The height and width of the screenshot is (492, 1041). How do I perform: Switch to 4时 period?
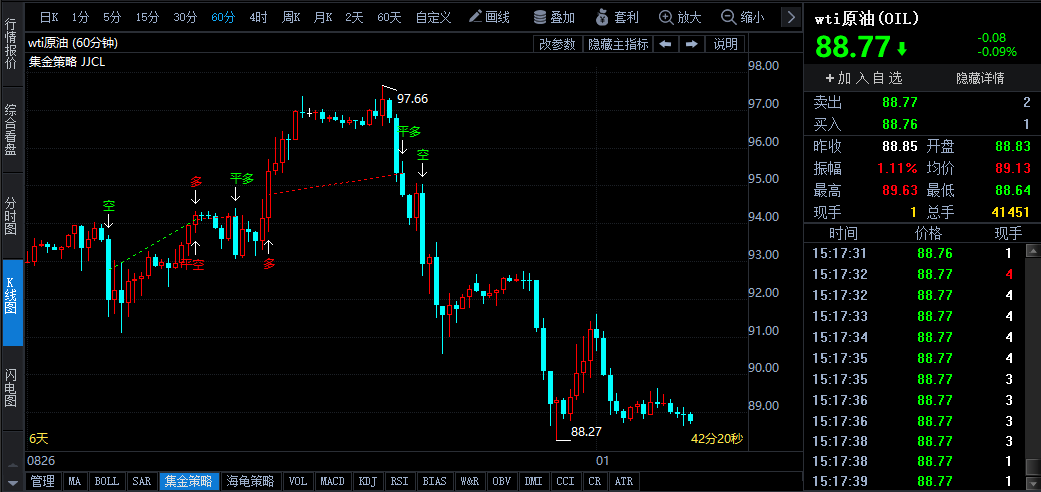point(258,17)
